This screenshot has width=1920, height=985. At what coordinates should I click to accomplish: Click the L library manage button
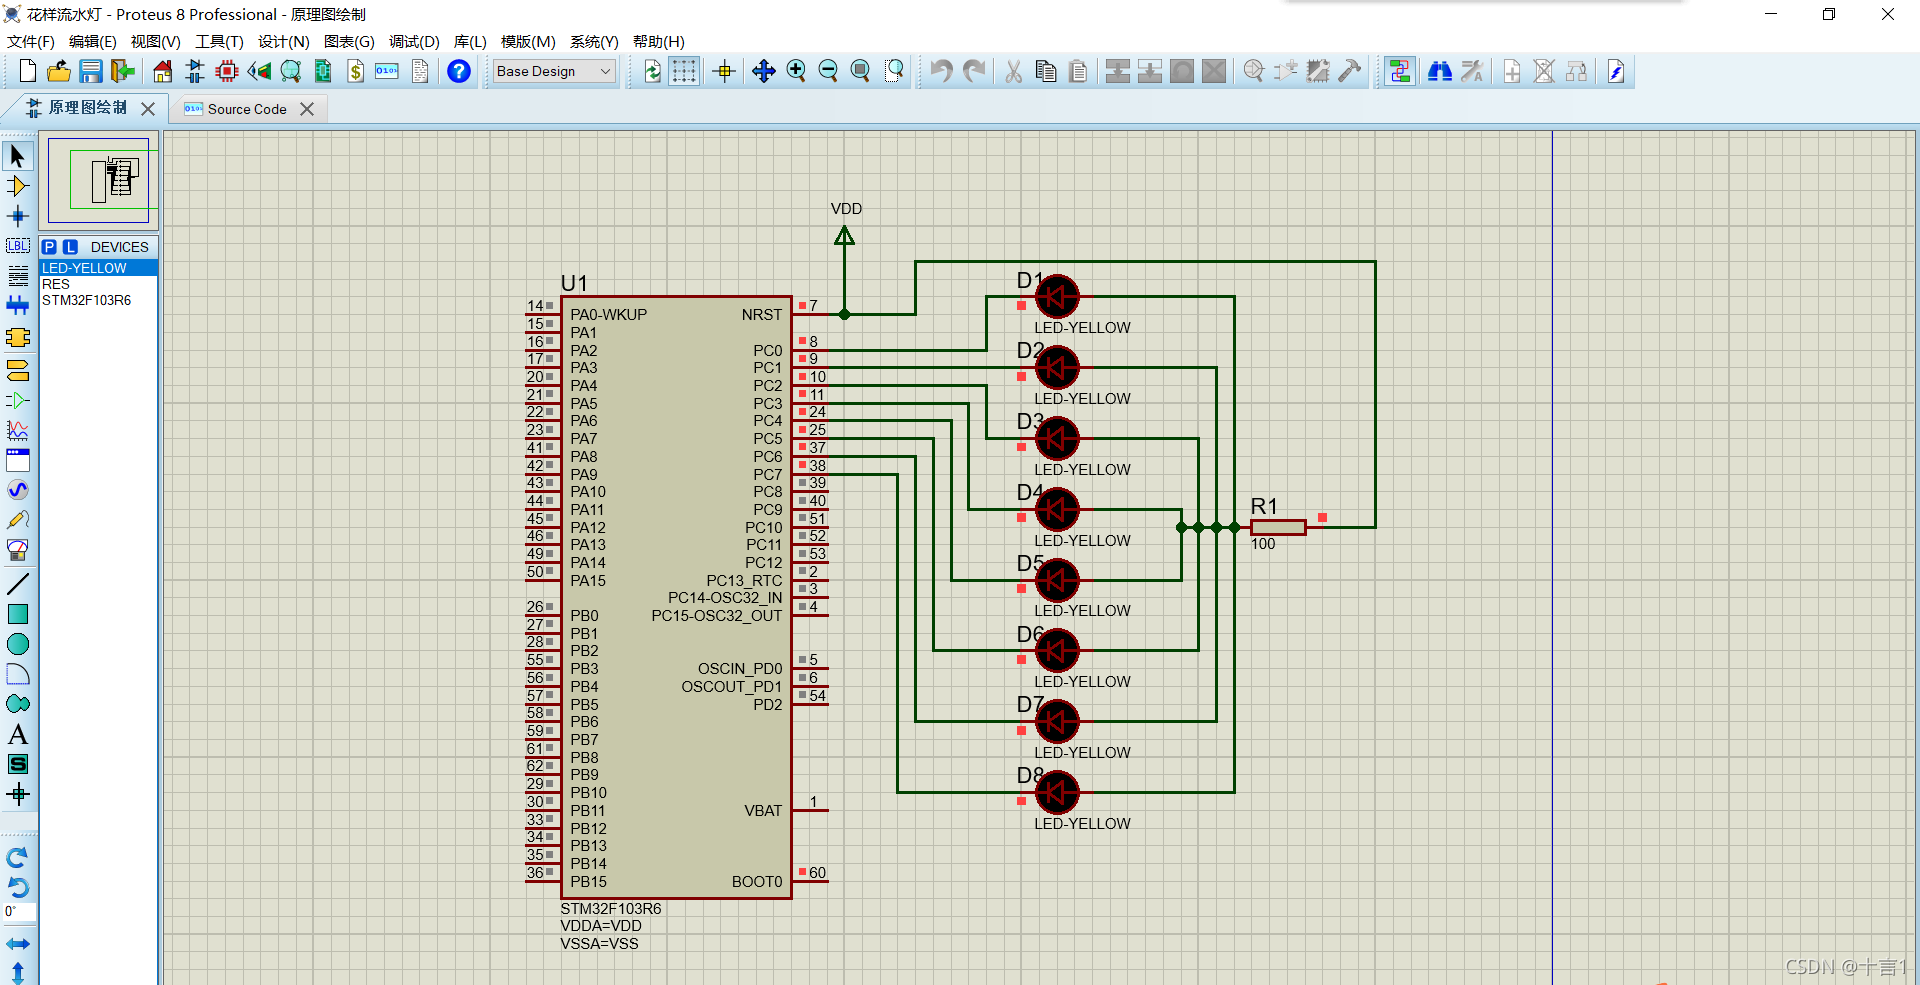[x=70, y=247]
